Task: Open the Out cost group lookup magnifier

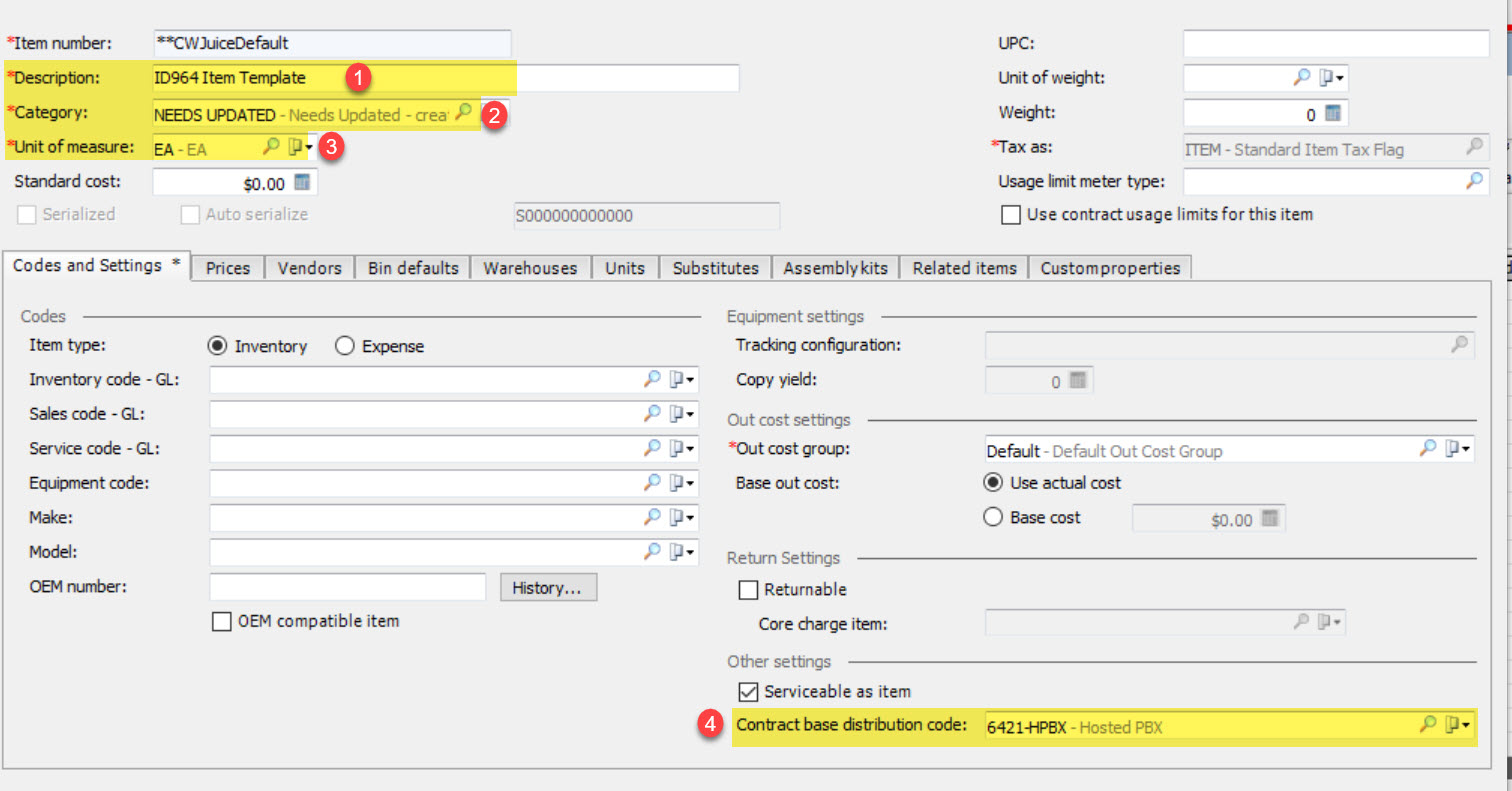Action: pyautogui.click(x=1428, y=449)
